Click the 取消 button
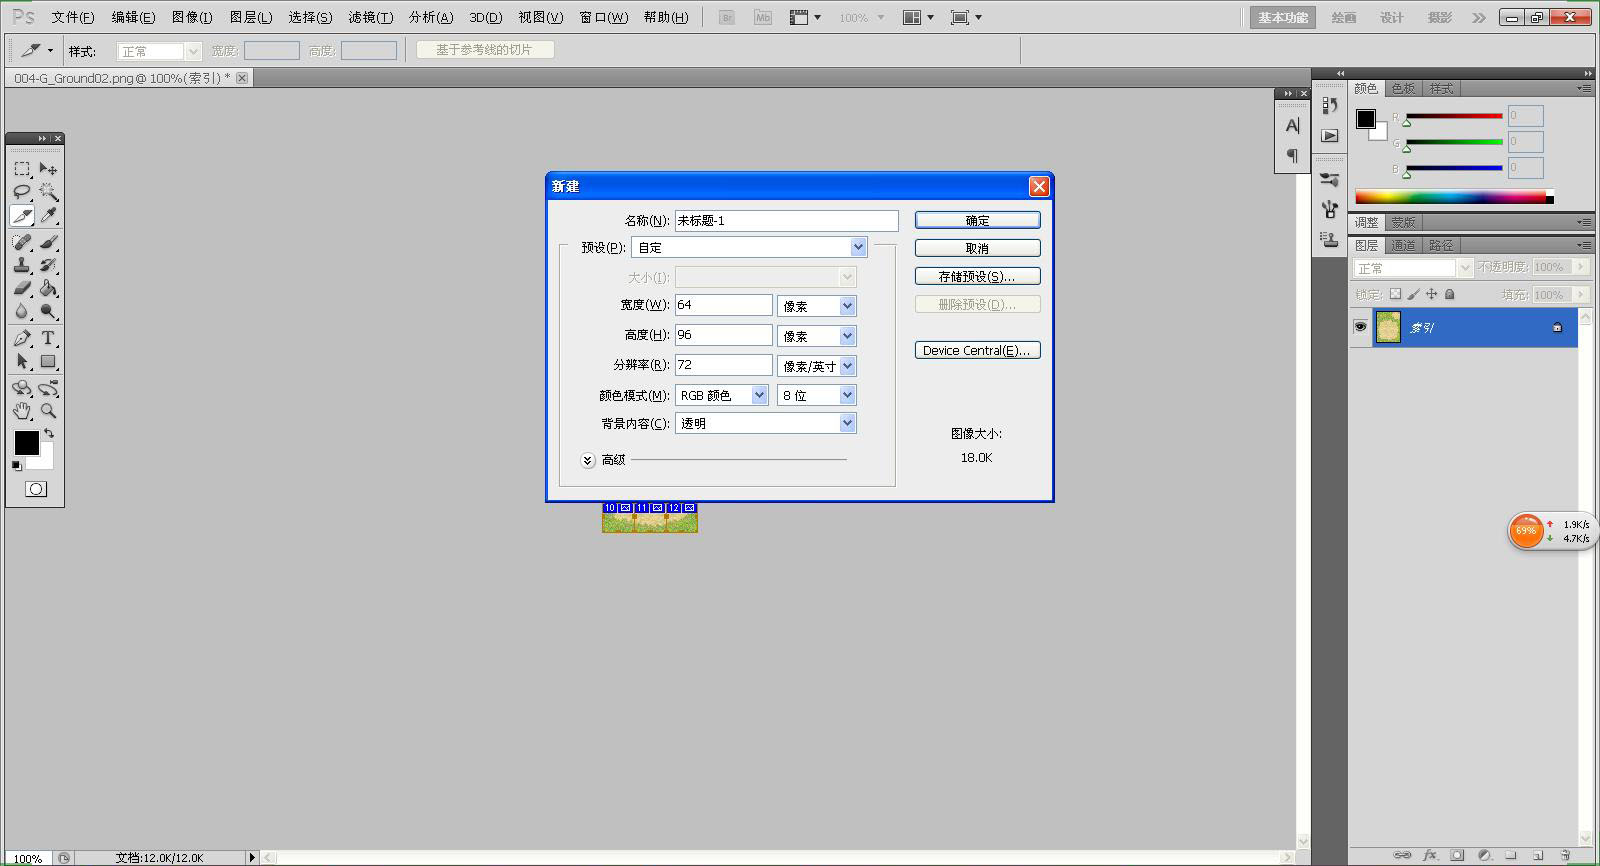 (978, 248)
